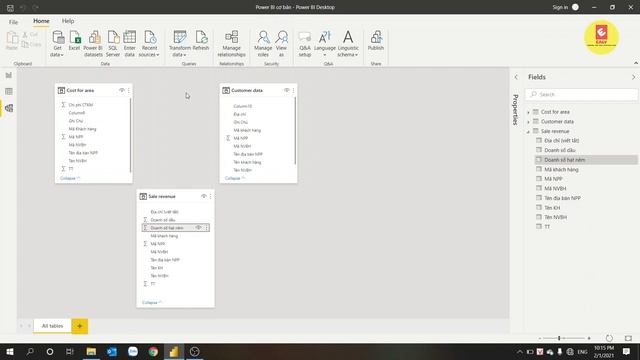
Task: Select Tên KH in Fields pane
Action: [x=552, y=208]
